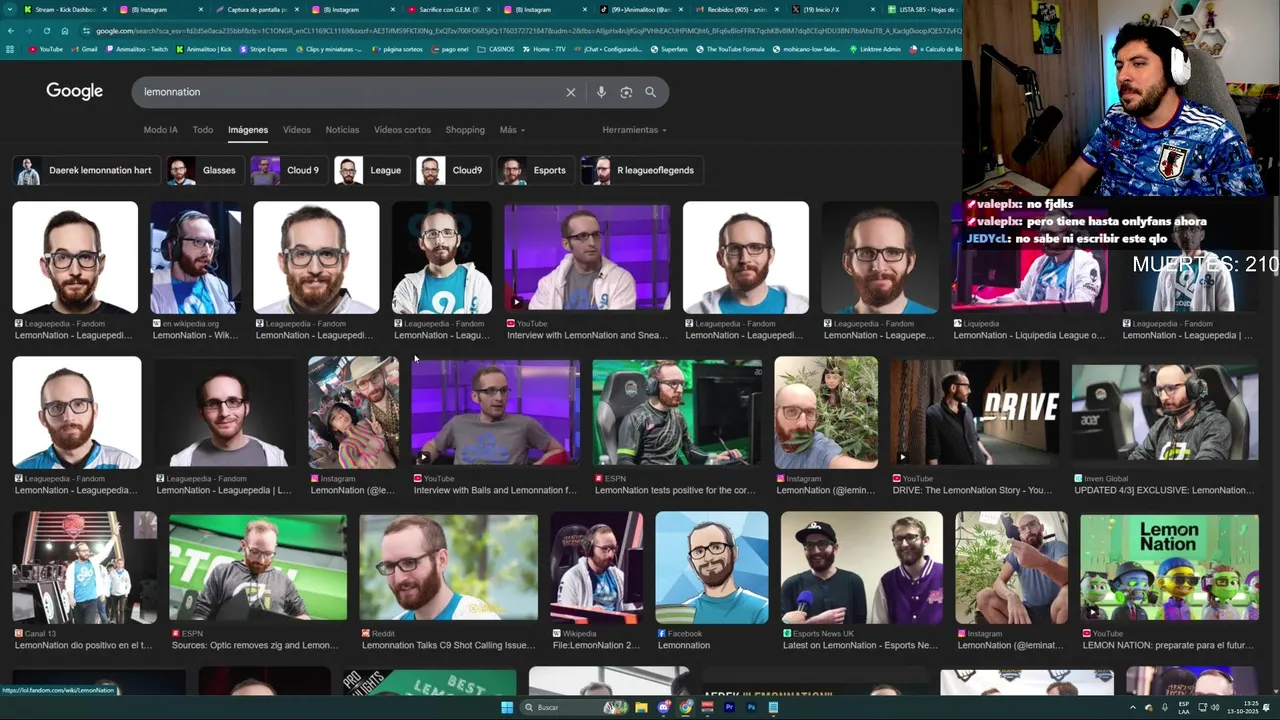
Task: Show hidden icons in the system tray
Action: [1133, 707]
